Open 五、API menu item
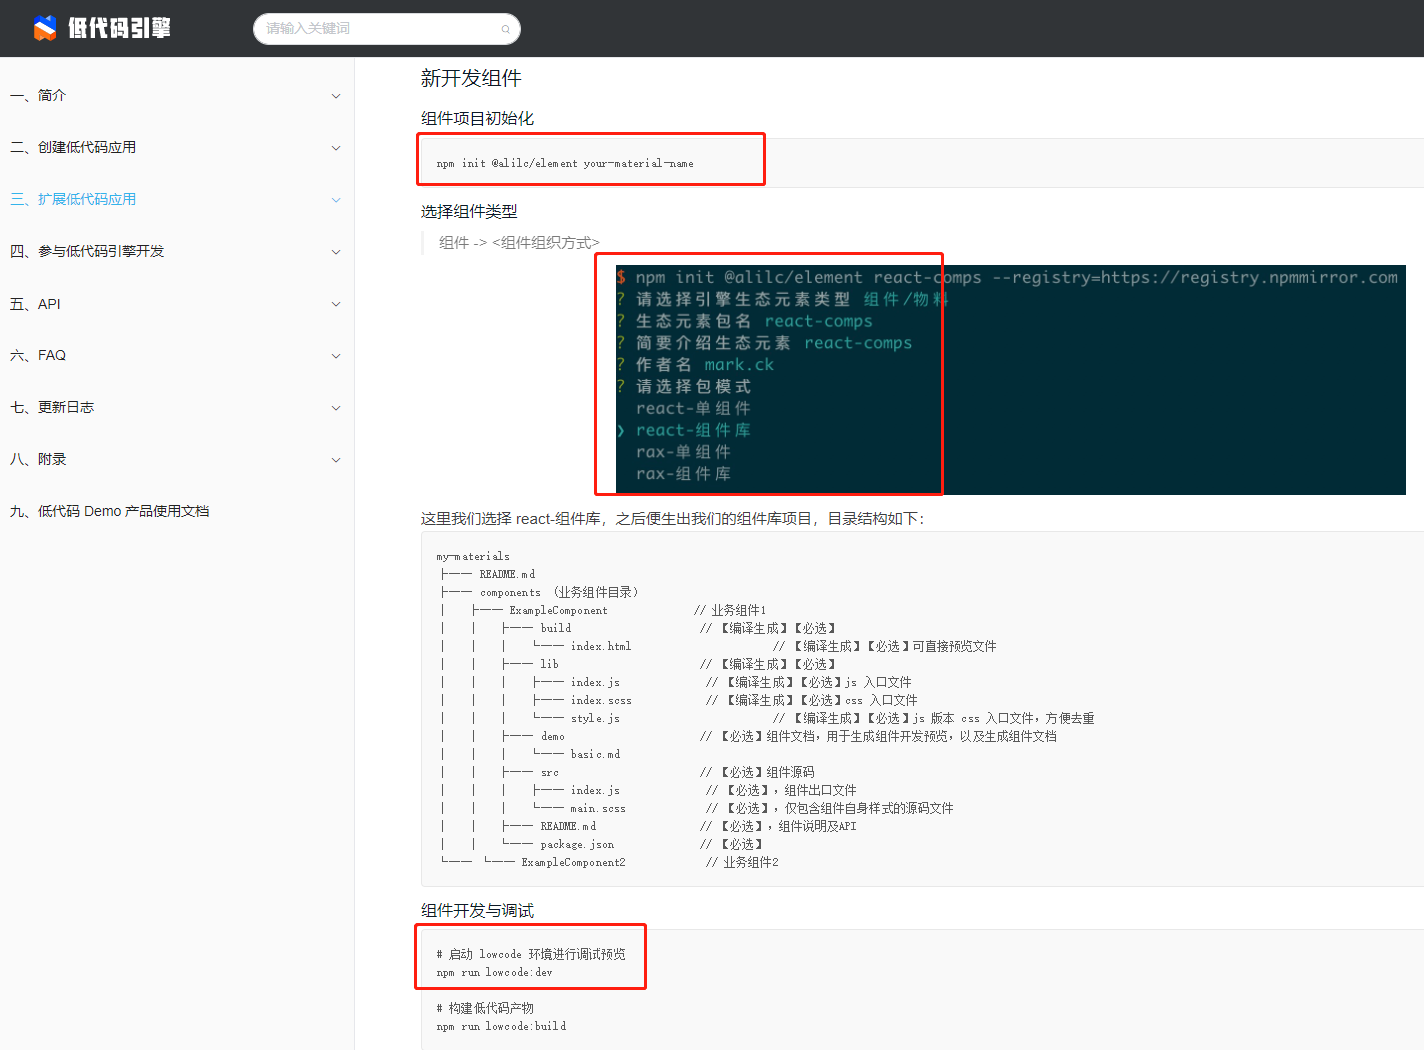Viewport: 1424px width, 1050px height. (35, 304)
